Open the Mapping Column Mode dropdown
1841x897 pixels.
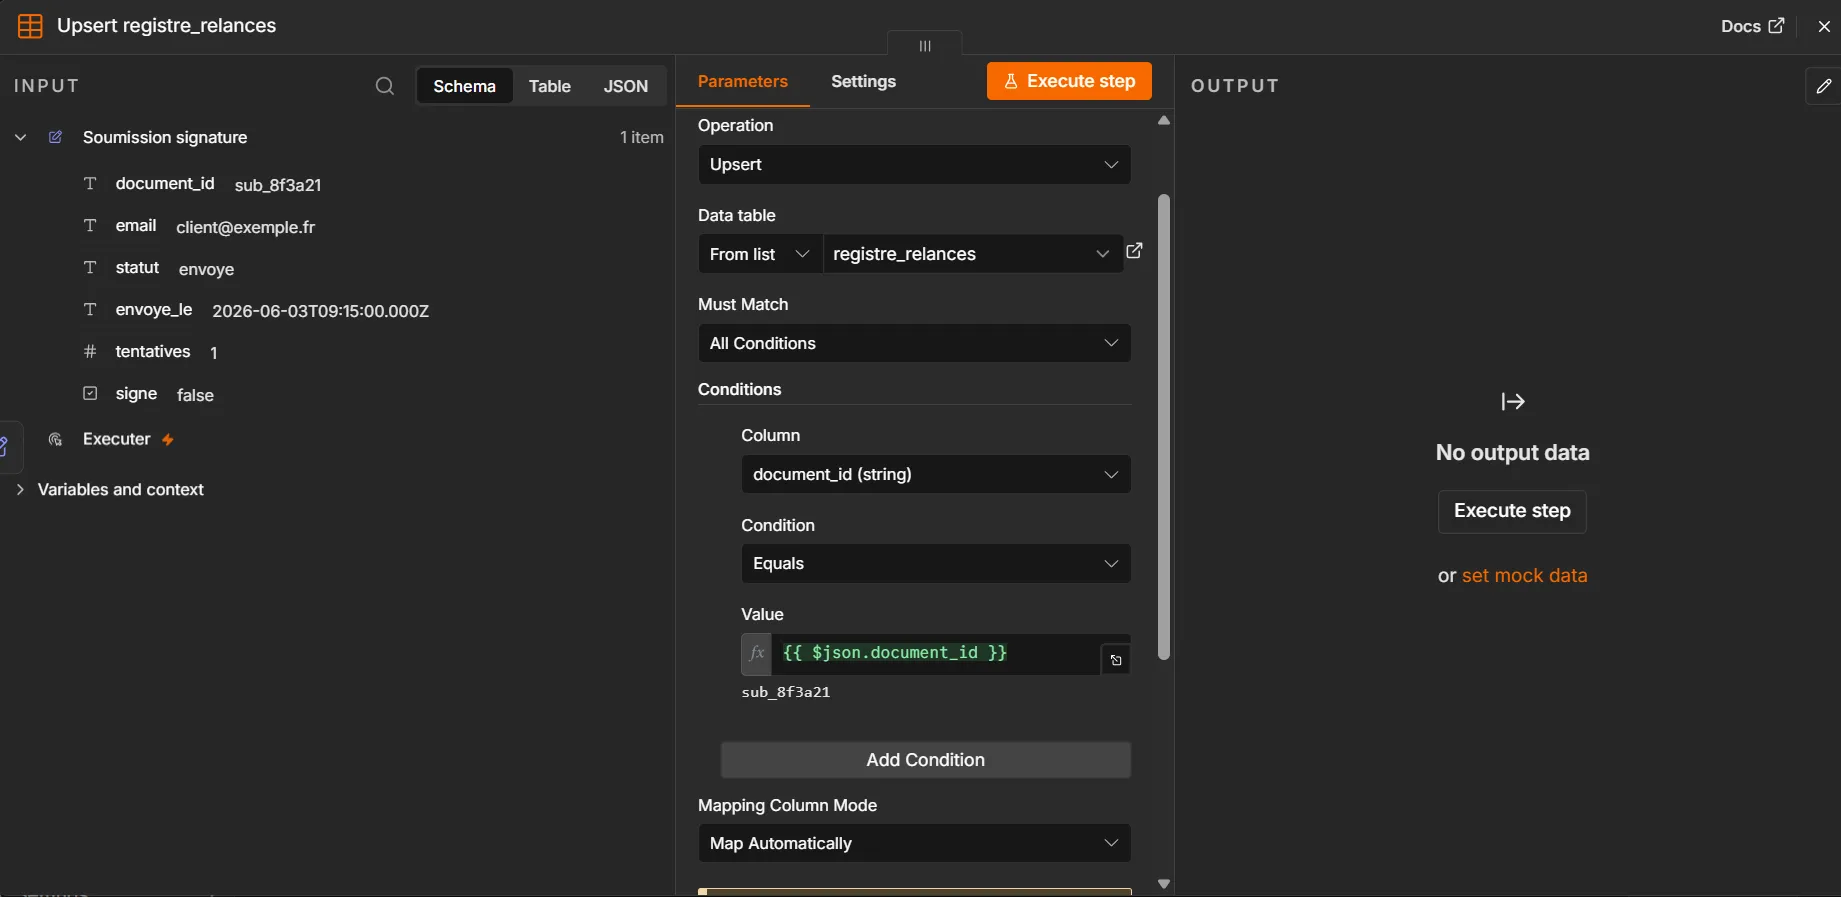click(914, 844)
